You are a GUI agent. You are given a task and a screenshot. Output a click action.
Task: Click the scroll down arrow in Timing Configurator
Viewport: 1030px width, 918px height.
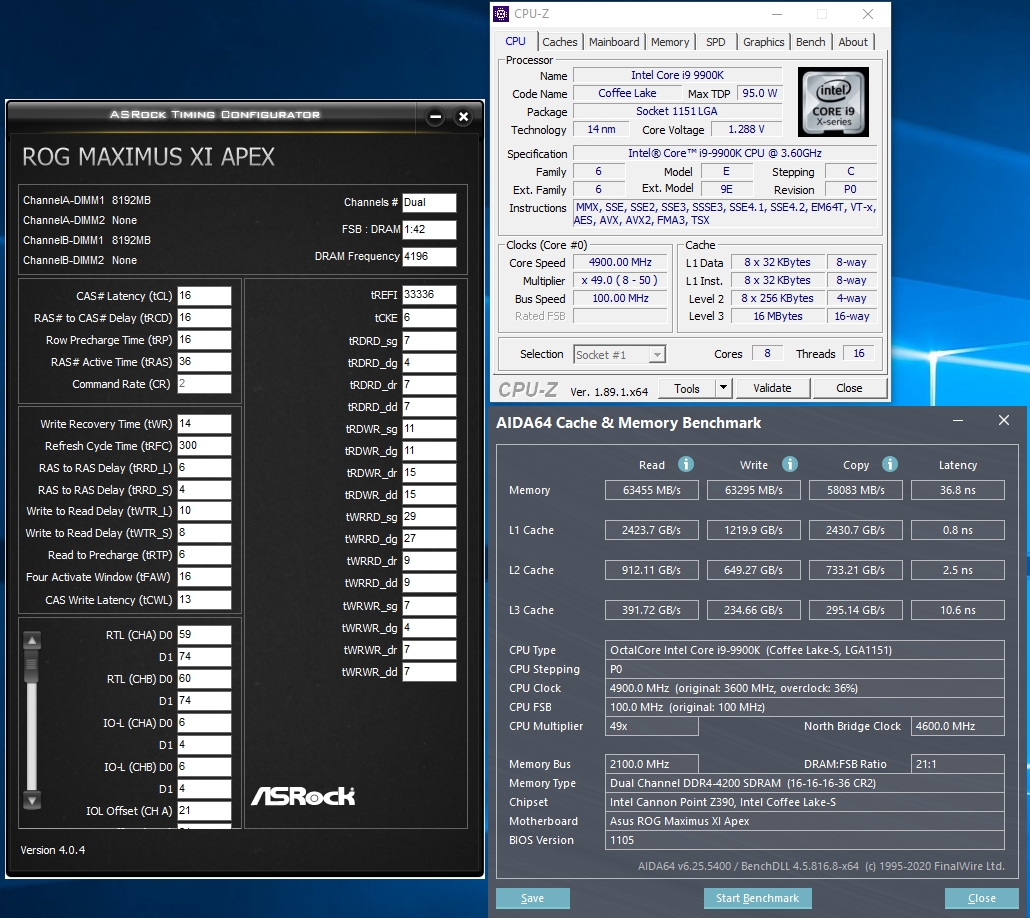pyautogui.click(x=32, y=800)
